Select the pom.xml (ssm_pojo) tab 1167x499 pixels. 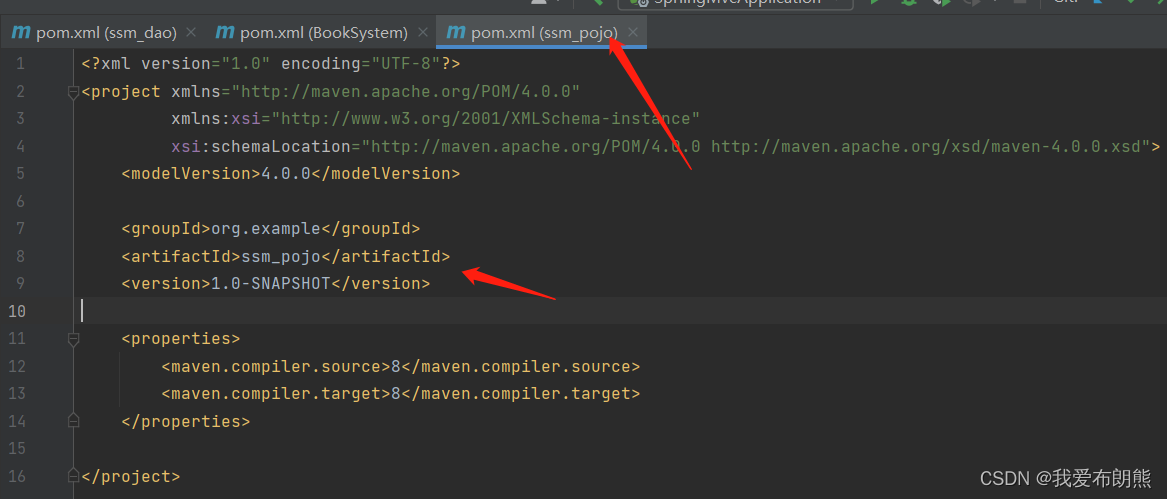(543, 33)
